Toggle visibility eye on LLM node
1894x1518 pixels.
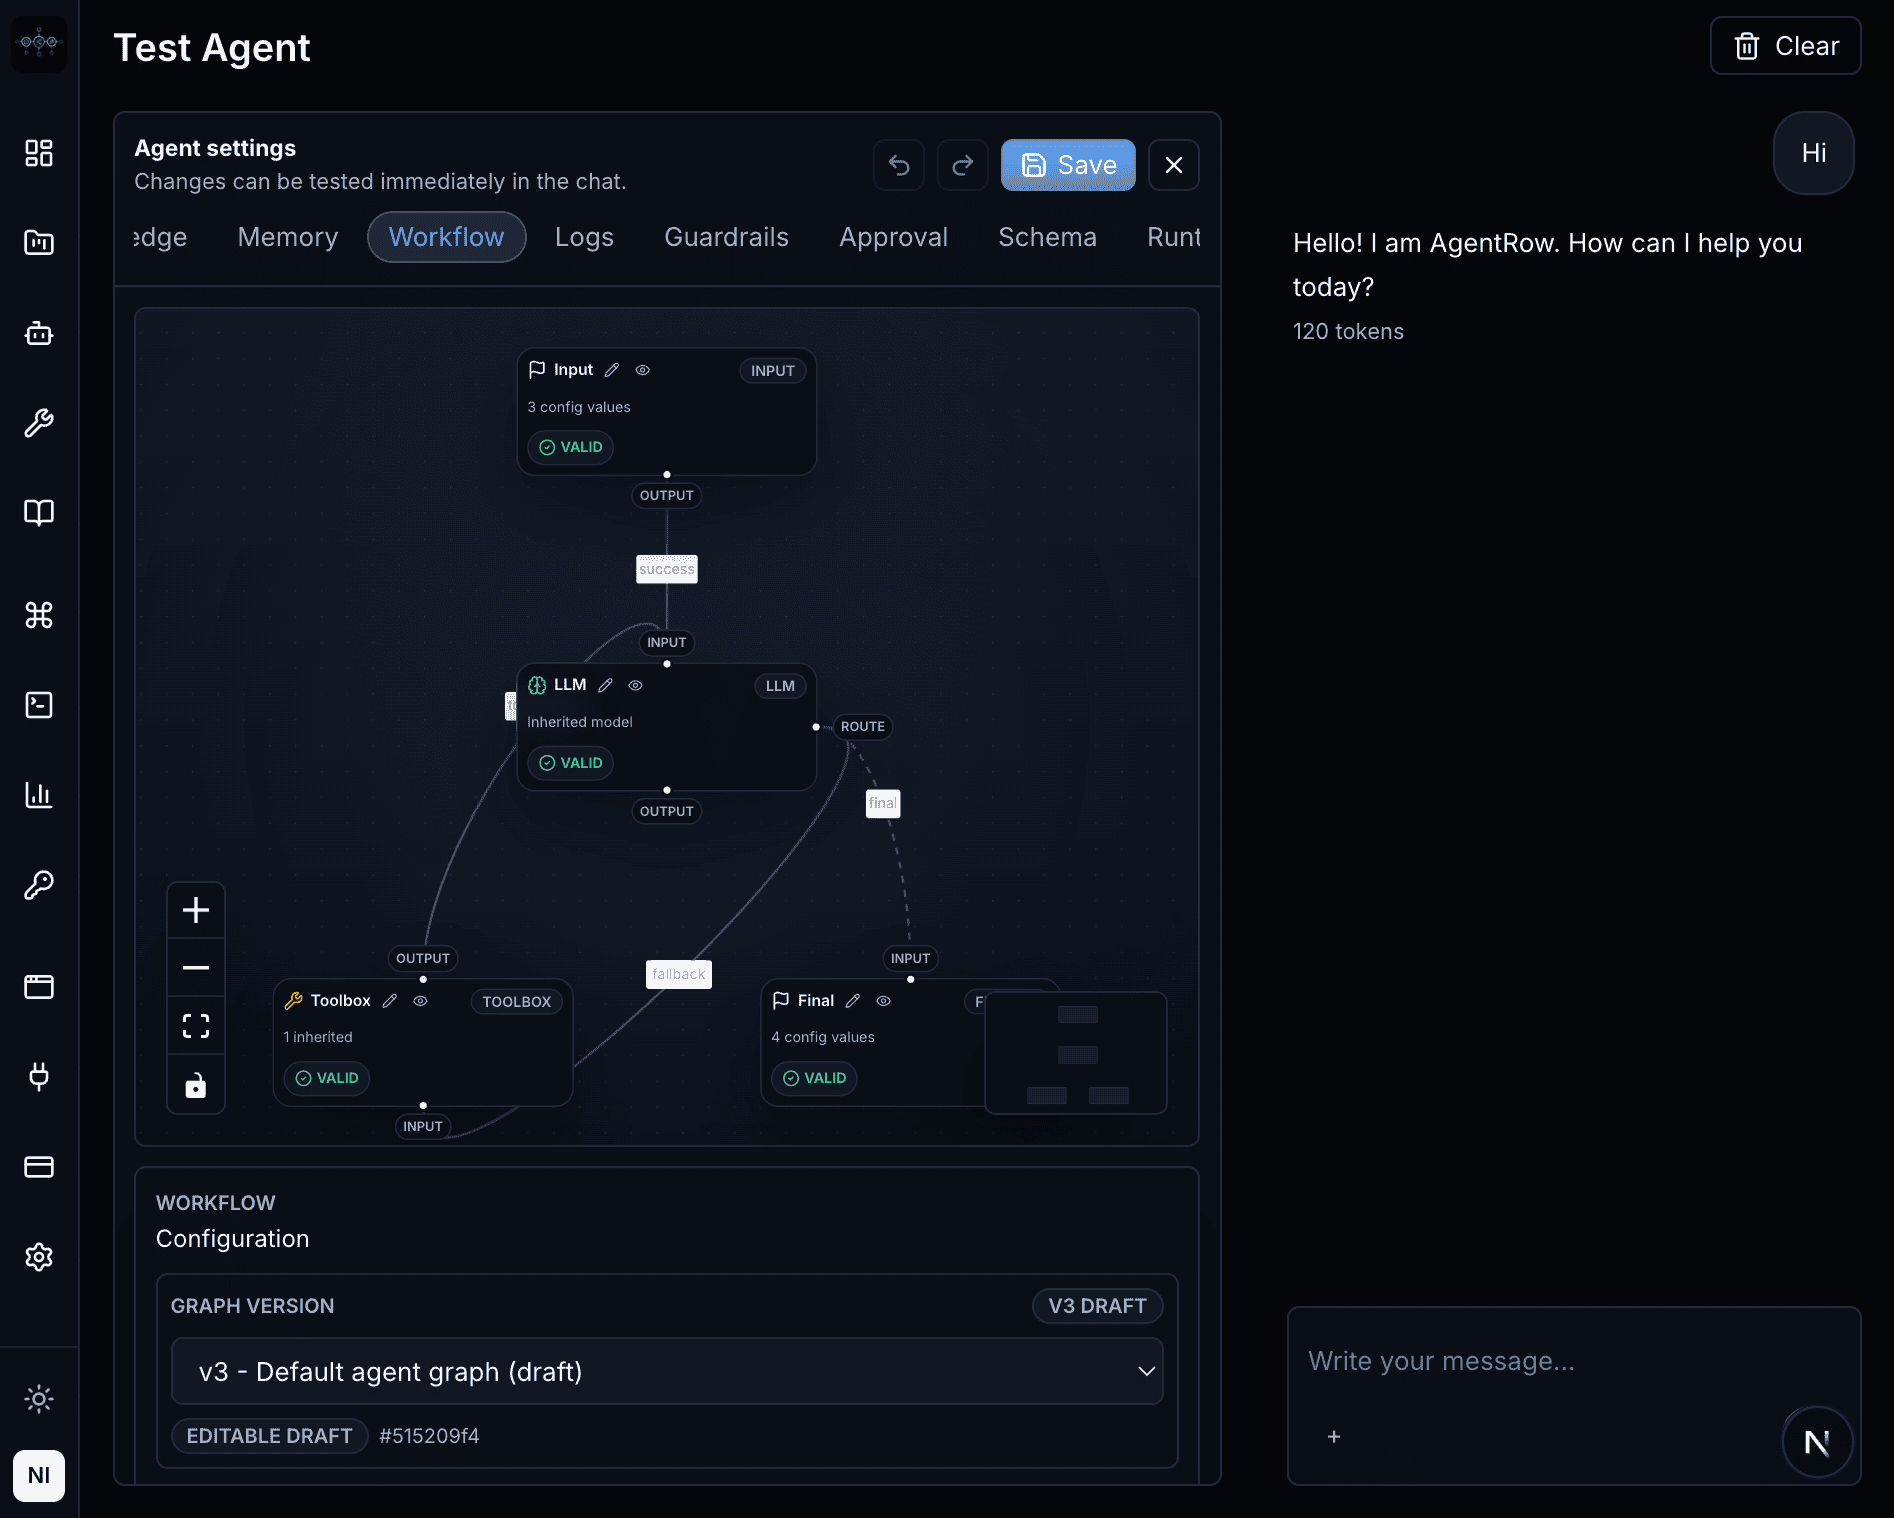pyautogui.click(x=635, y=685)
